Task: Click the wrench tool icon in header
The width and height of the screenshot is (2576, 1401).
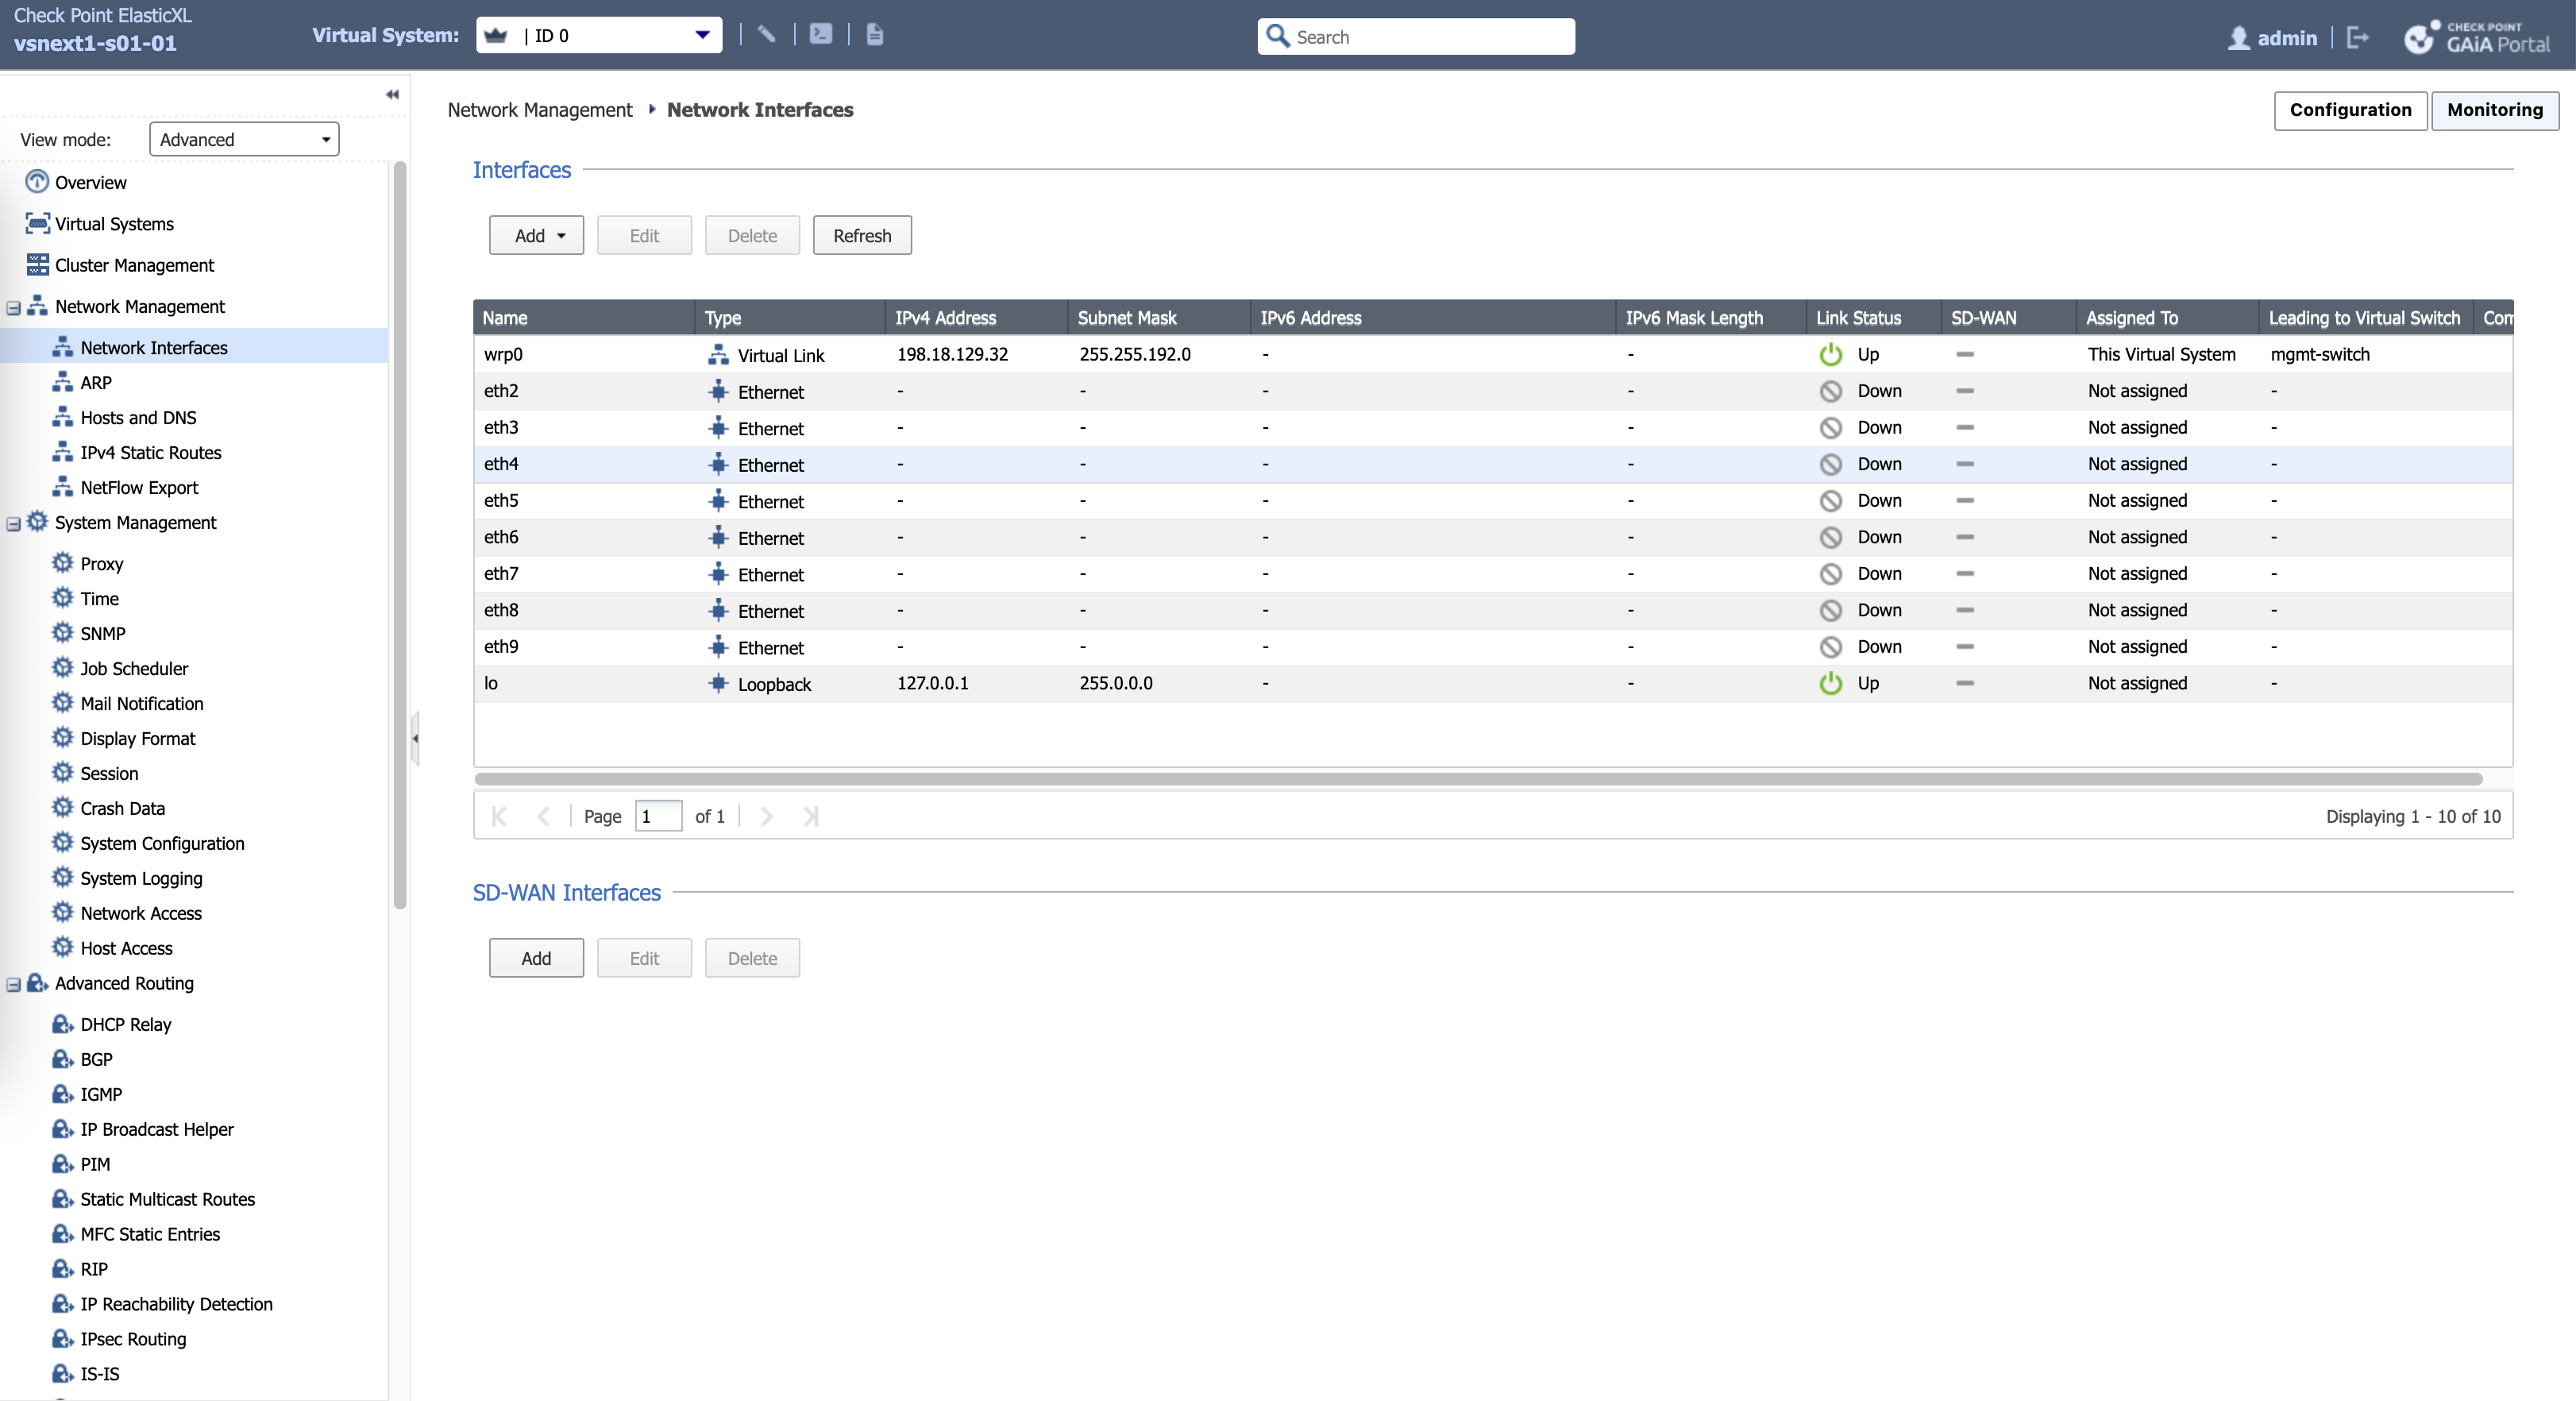Action: tap(766, 34)
